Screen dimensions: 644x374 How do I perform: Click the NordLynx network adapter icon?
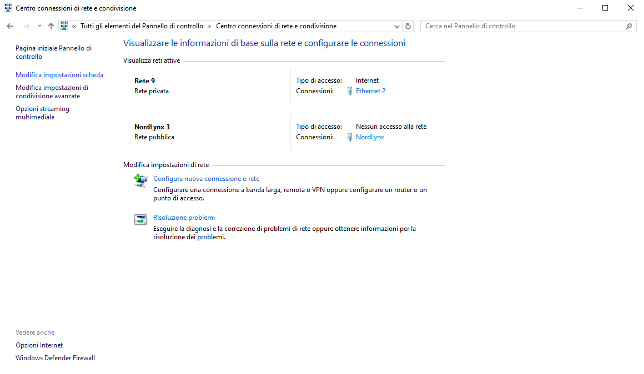pyautogui.click(x=350, y=137)
